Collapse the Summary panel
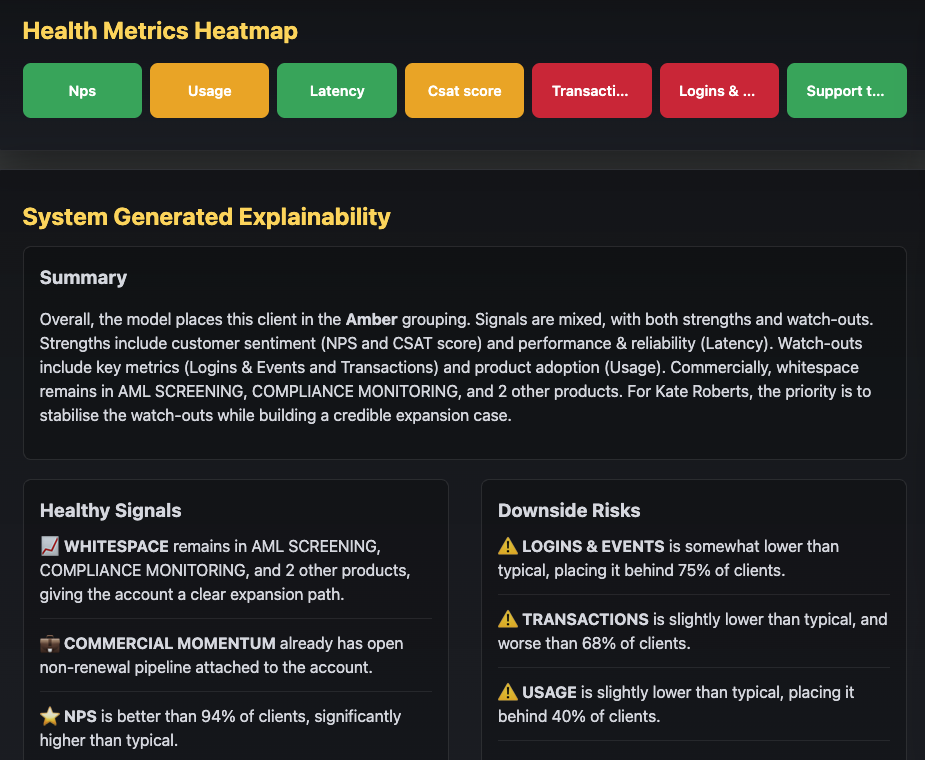This screenshot has height=760, width=925. 83,277
